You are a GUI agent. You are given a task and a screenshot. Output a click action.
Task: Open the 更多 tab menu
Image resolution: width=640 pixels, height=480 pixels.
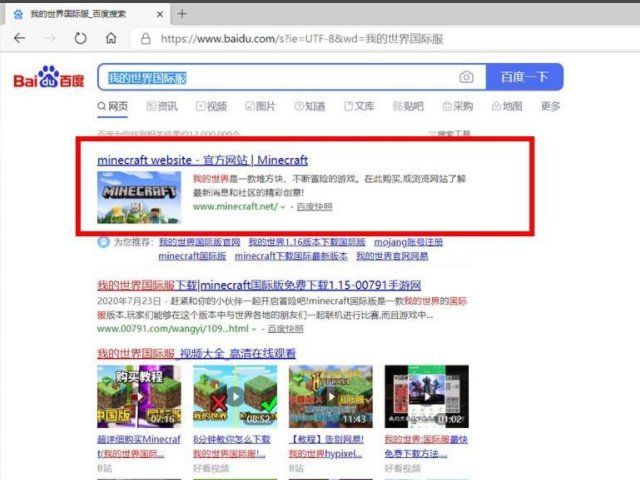(550, 107)
